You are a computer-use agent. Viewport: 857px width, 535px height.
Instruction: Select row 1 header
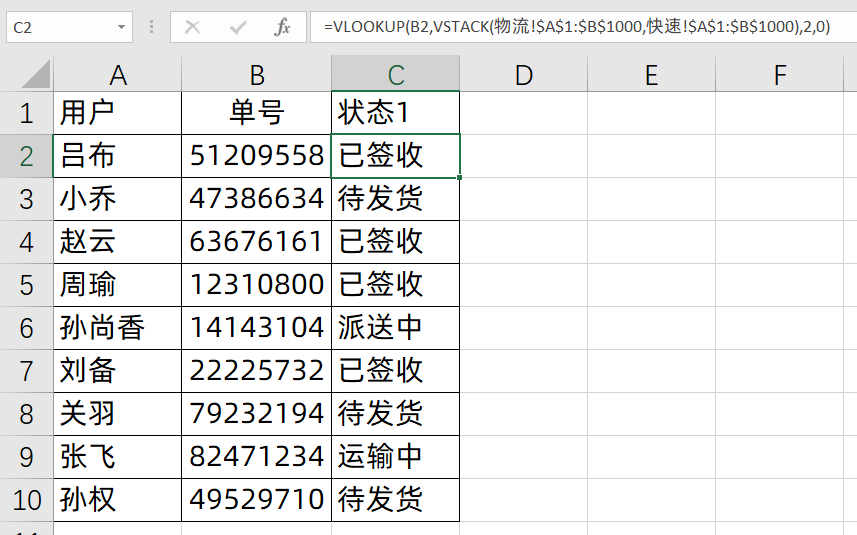[x=26, y=113]
